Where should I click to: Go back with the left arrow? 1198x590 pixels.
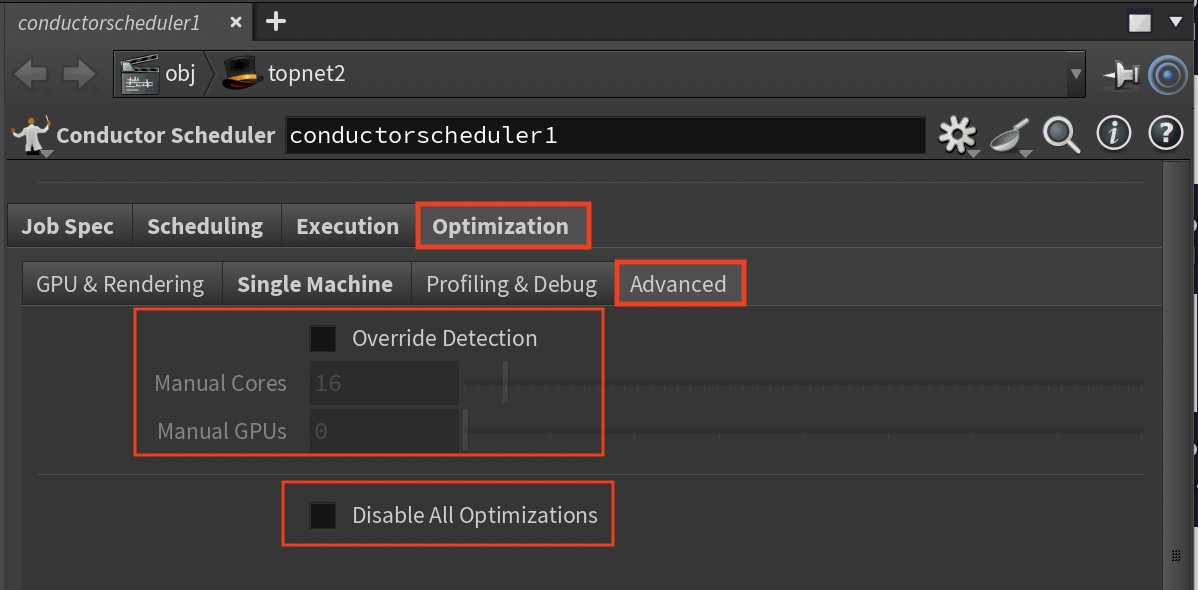click(x=31, y=74)
